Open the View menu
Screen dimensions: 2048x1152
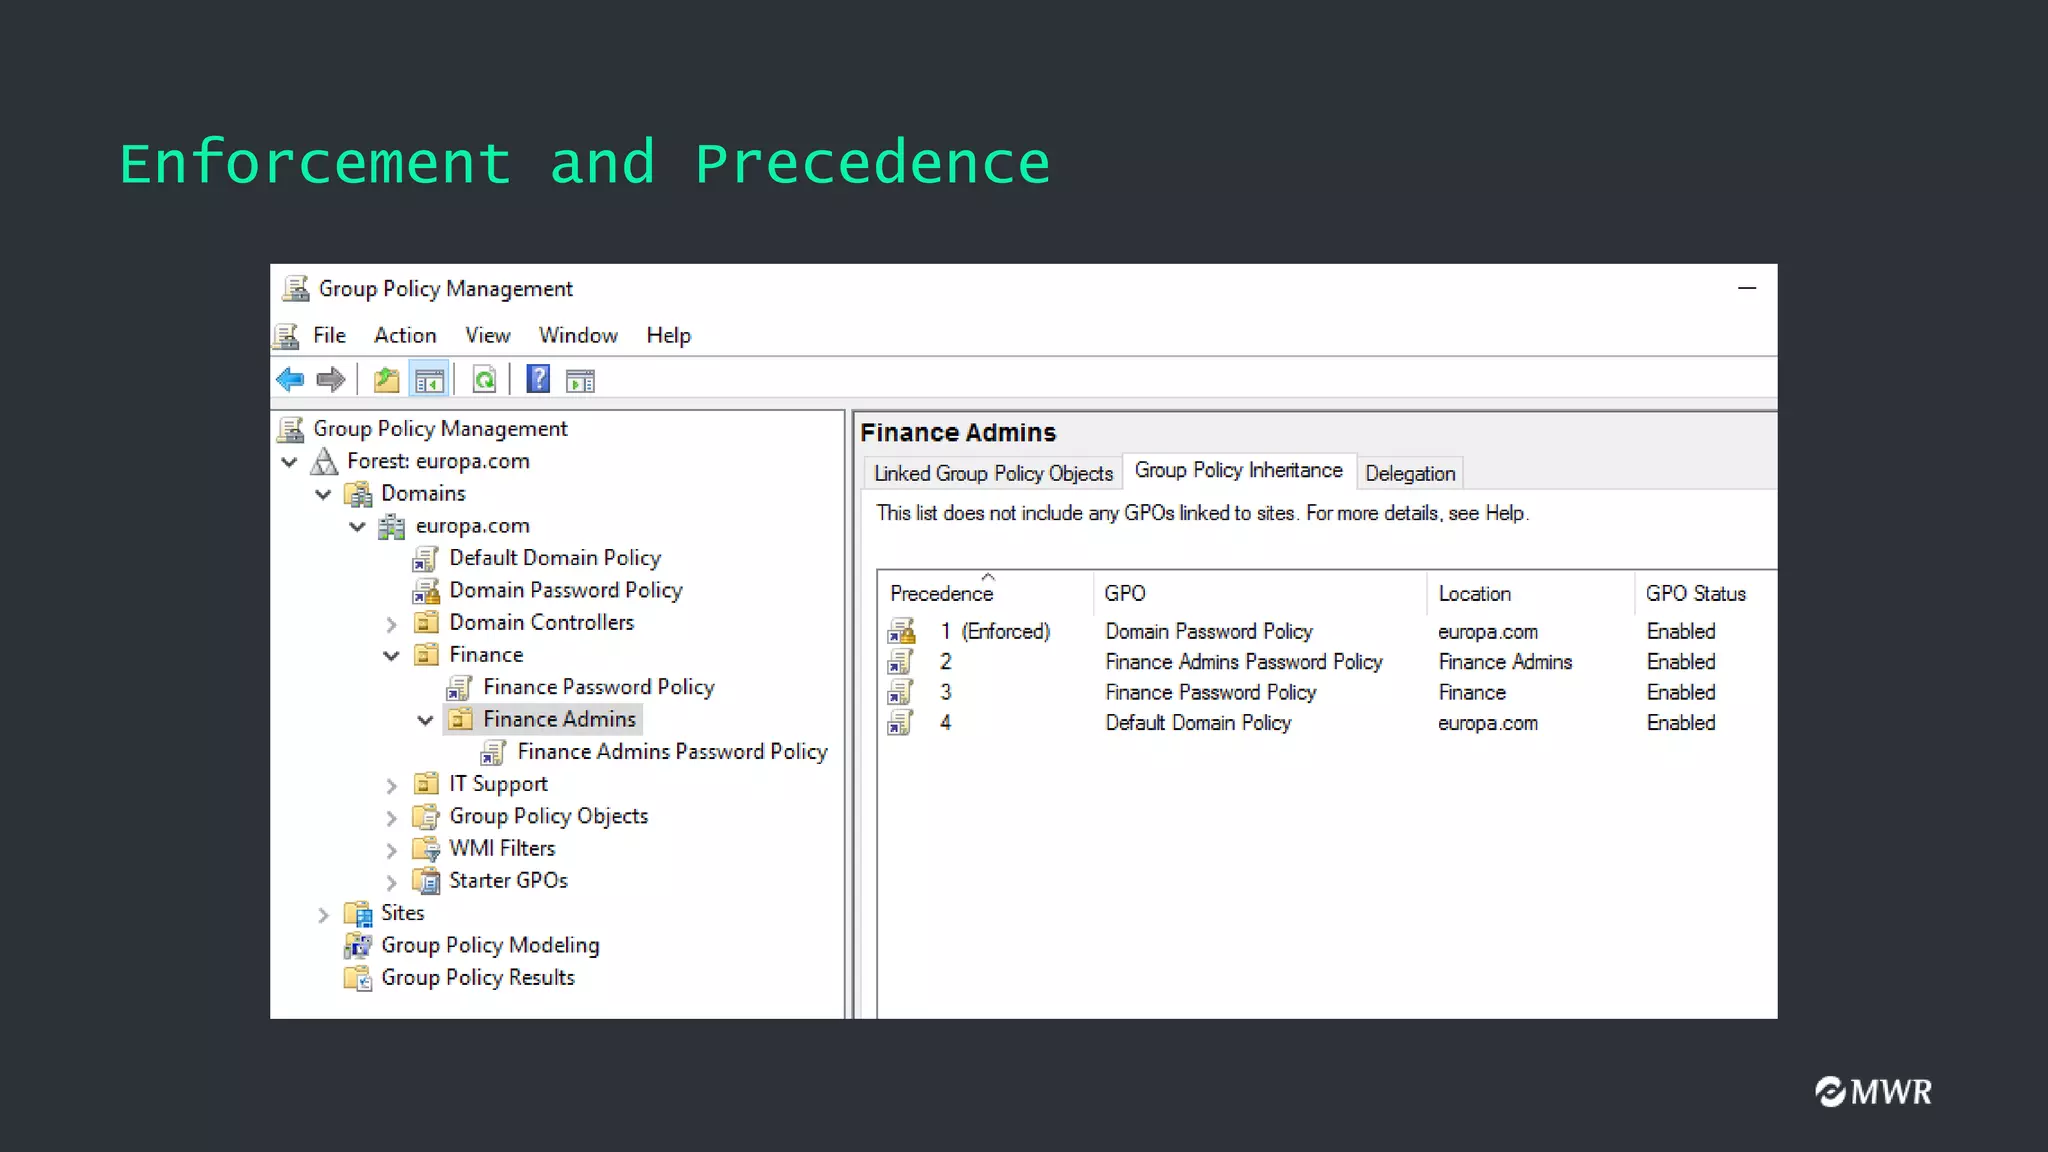pos(487,336)
